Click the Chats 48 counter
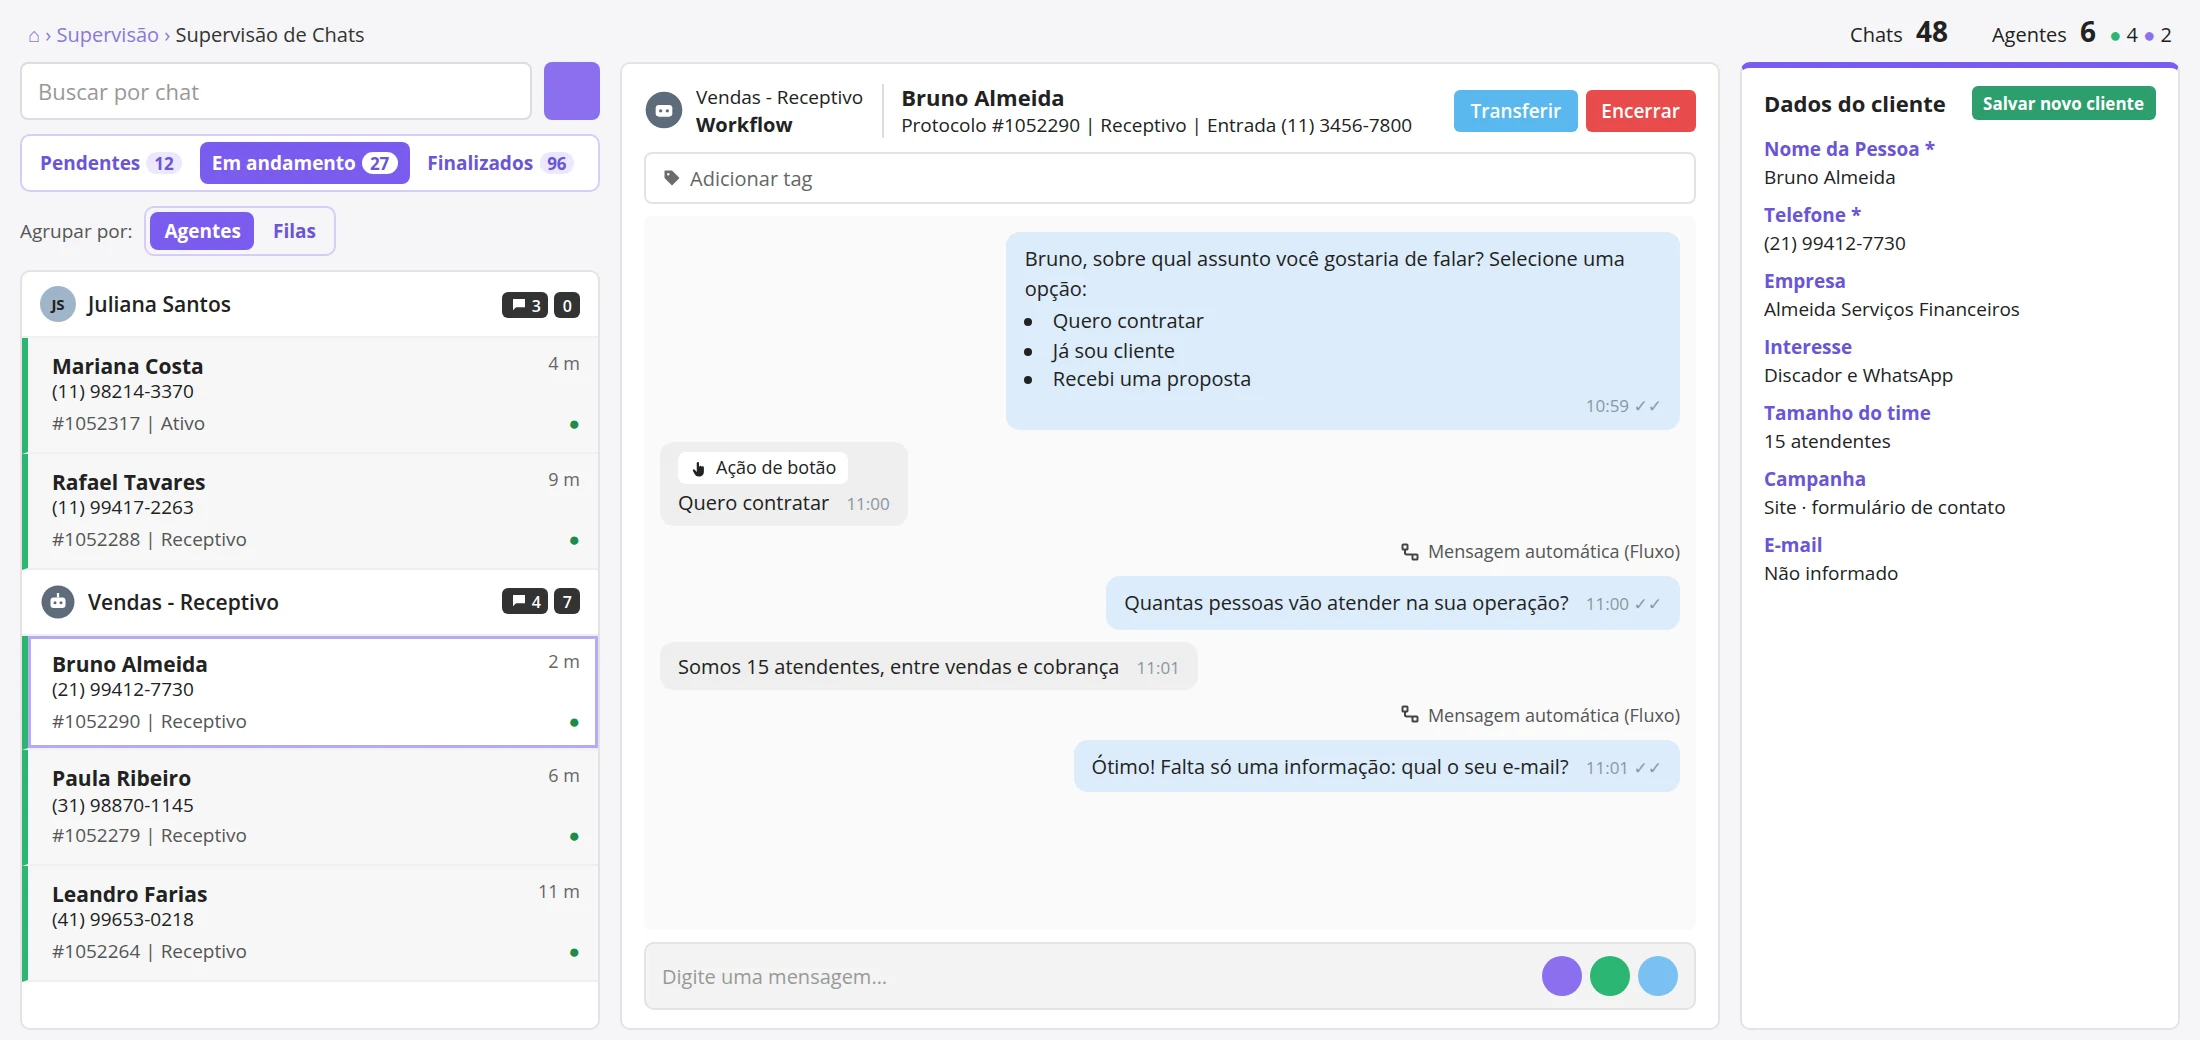Viewport: 2200px width, 1040px height. pos(1898,33)
